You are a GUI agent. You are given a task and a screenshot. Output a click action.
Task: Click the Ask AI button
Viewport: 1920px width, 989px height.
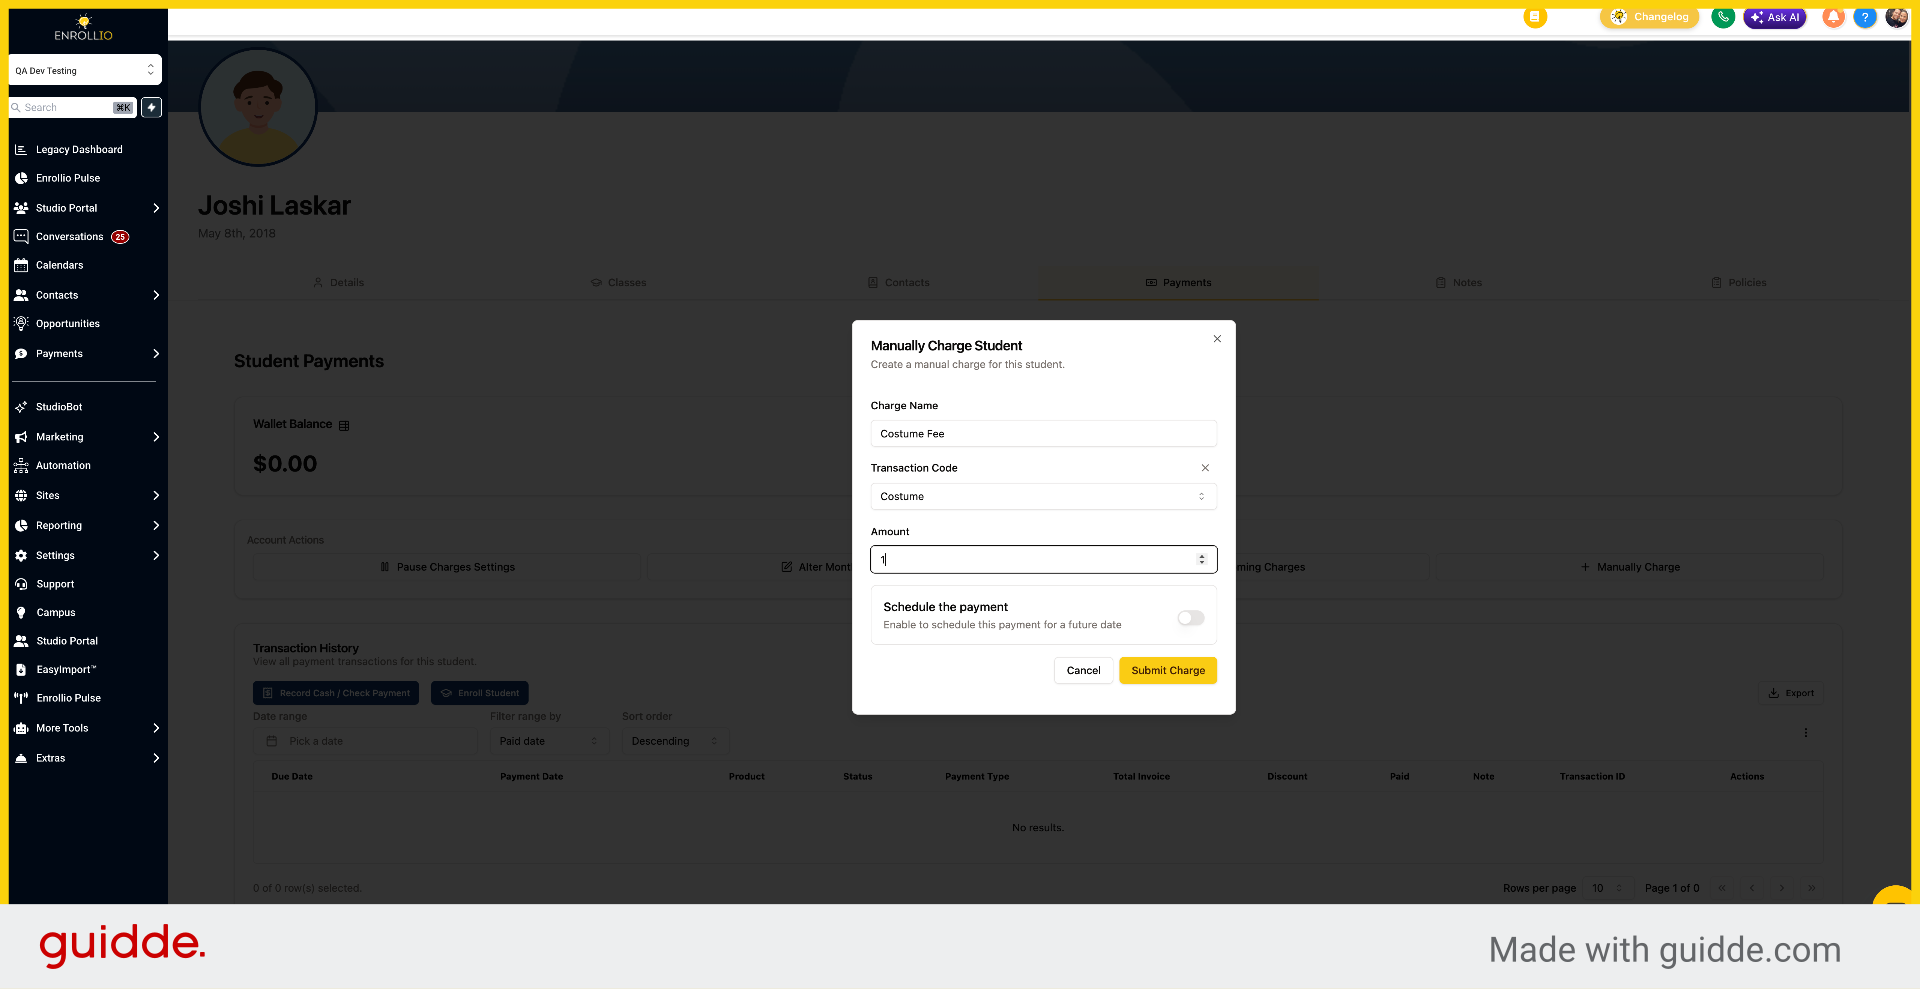point(1775,17)
